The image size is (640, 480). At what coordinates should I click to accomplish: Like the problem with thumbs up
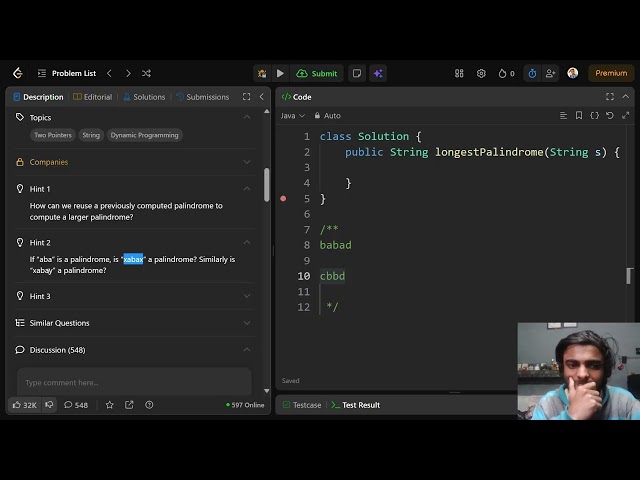coord(24,405)
